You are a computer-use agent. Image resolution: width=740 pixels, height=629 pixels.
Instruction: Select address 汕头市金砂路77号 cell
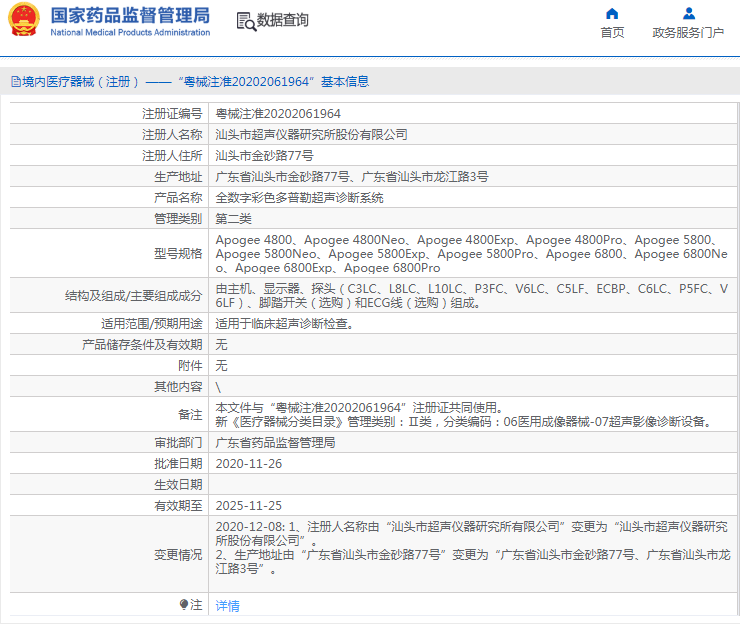click(x=264, y=156)
